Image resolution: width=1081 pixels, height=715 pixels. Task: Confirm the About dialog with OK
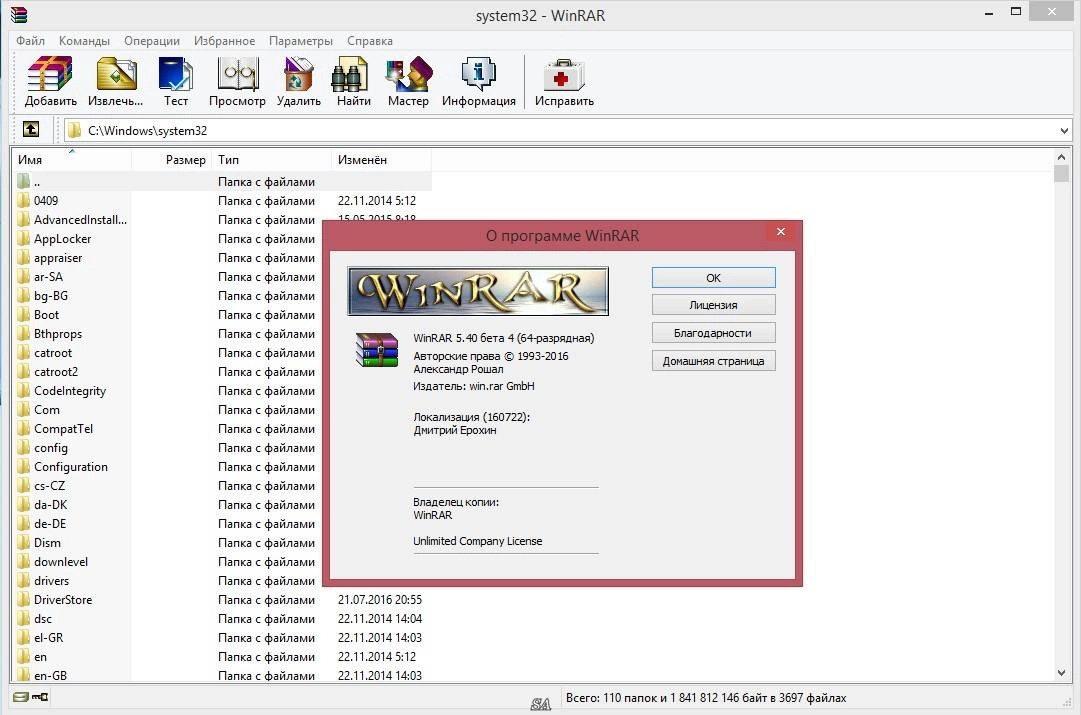(714, 278)
